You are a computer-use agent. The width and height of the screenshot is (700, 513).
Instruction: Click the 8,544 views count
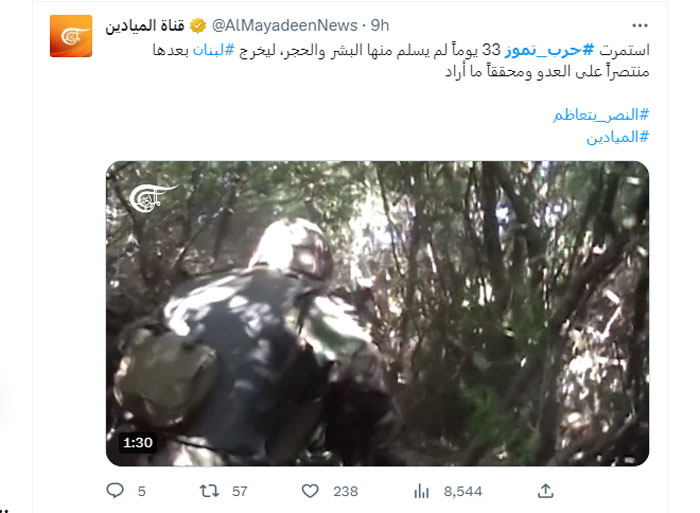pyautogui.click(x=463, y=492)
